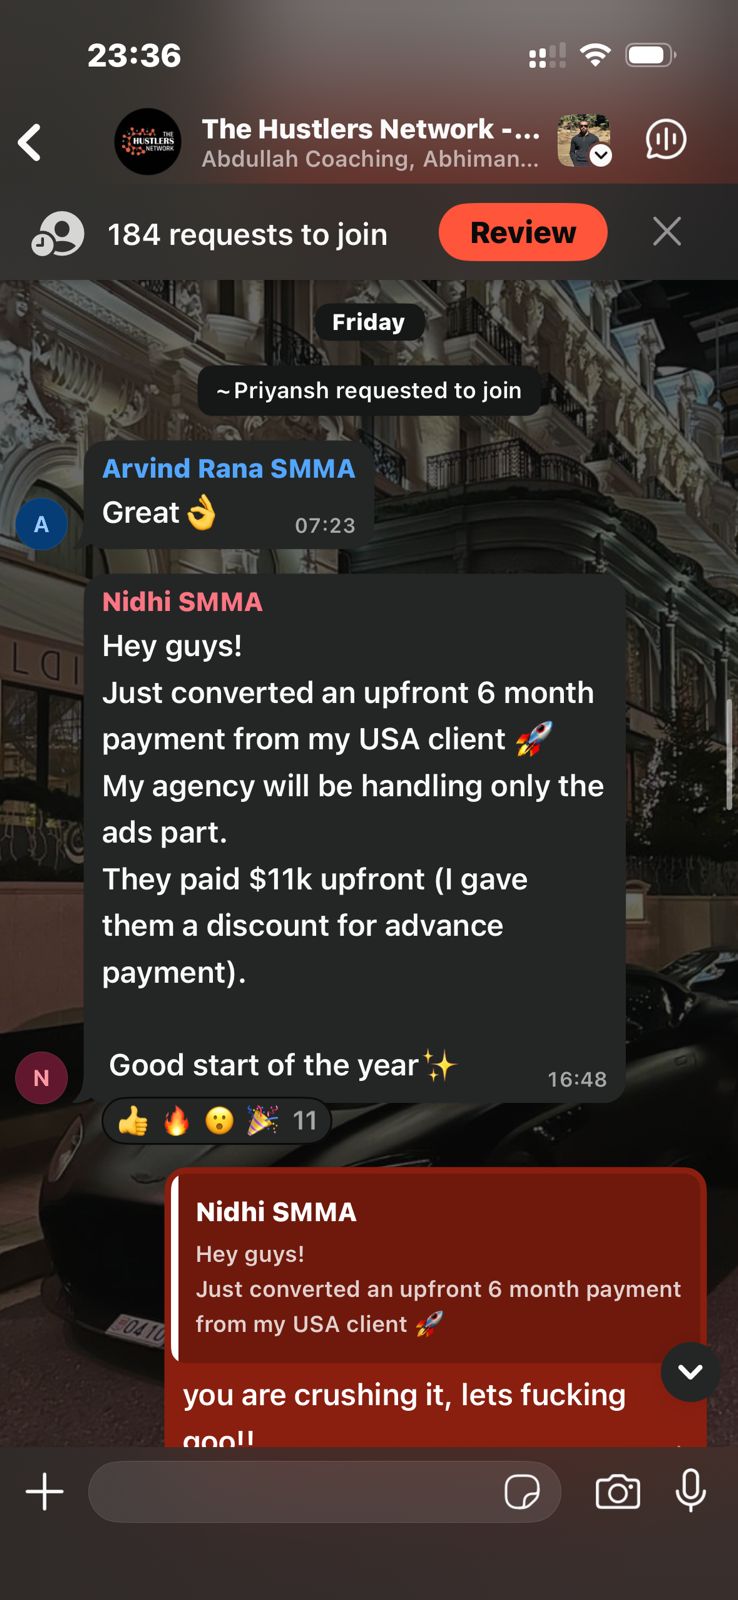The height and width of the screenshot is (1600, 738).
Task: Open the attachment plus icon
Action: click(44, 1492)
